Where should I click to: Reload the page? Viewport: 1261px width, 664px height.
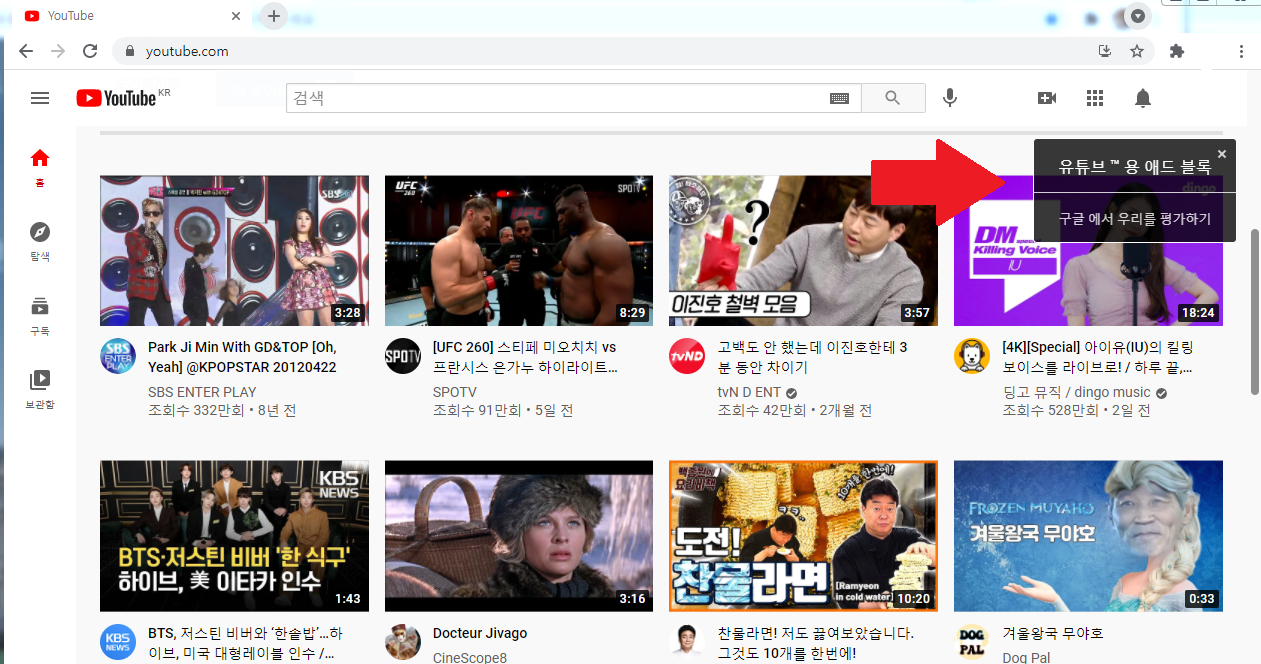[90, 51]
